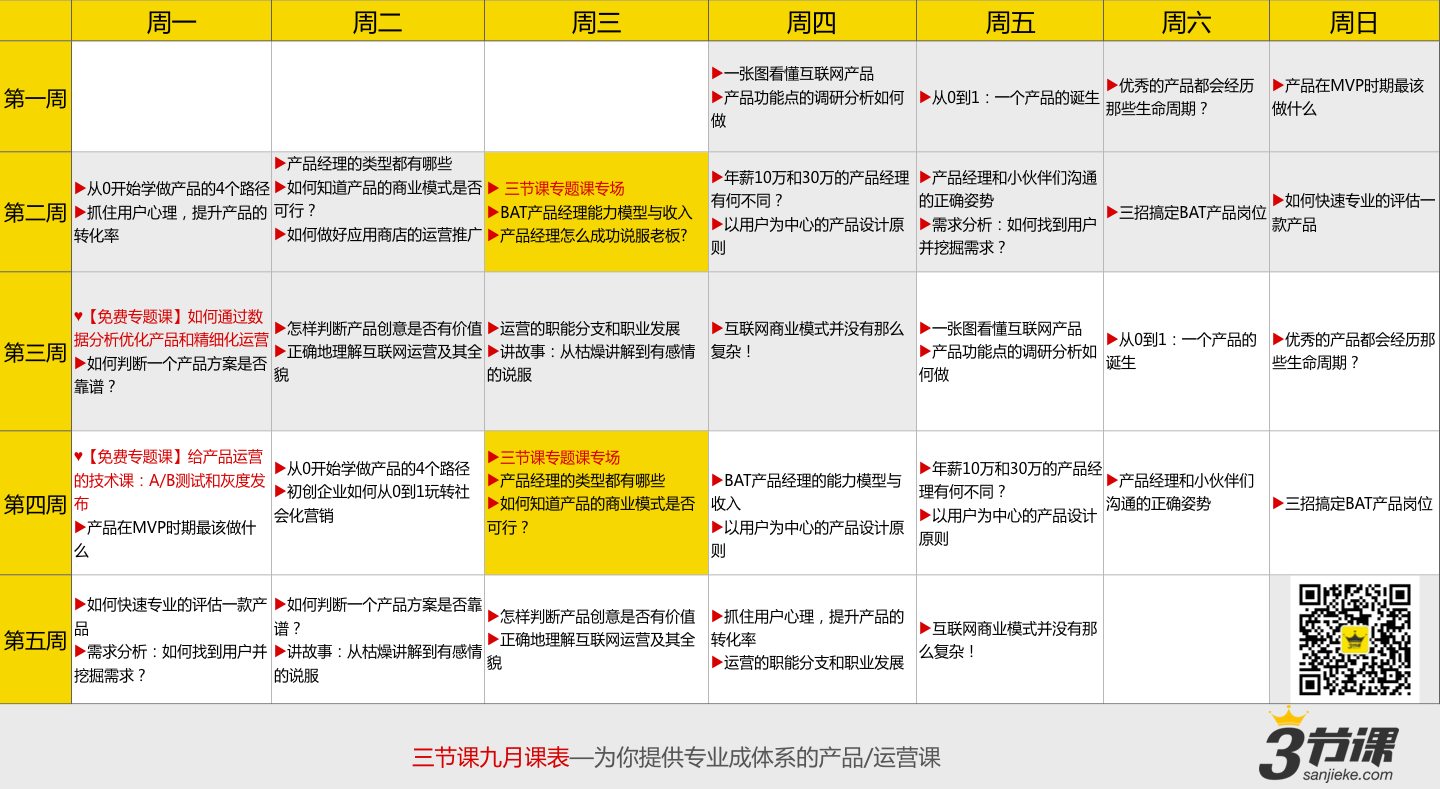Screen dimensions: 1440x789
Task: Click 抓住用户心理，提升产品的转化率 in 第二周 周一
Action: coord(171,224)
